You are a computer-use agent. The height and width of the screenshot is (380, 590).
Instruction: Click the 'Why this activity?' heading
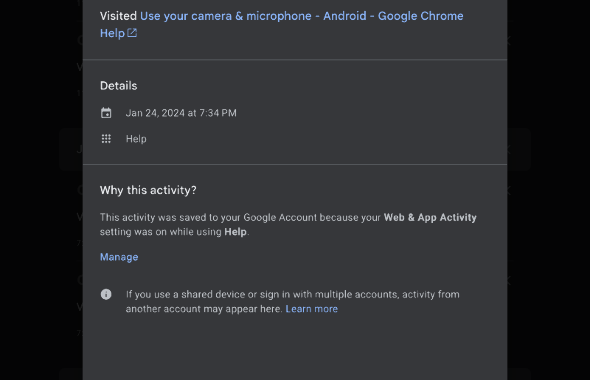point(148,190)
